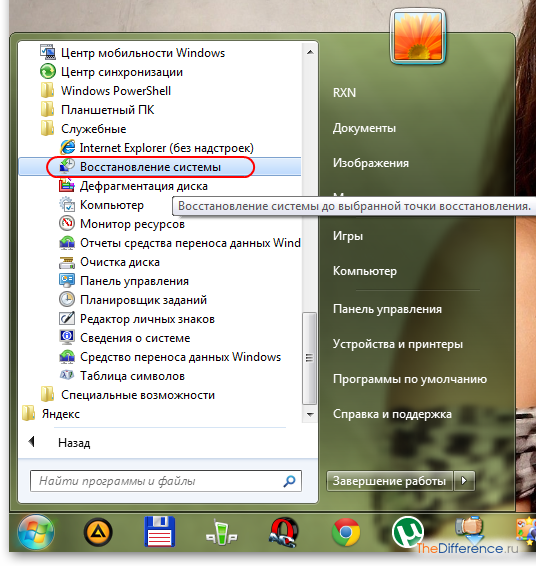Click the Центр мобильности Windows label
The image size is (536, 566).
pyautogui.click(x=143, y=53)
